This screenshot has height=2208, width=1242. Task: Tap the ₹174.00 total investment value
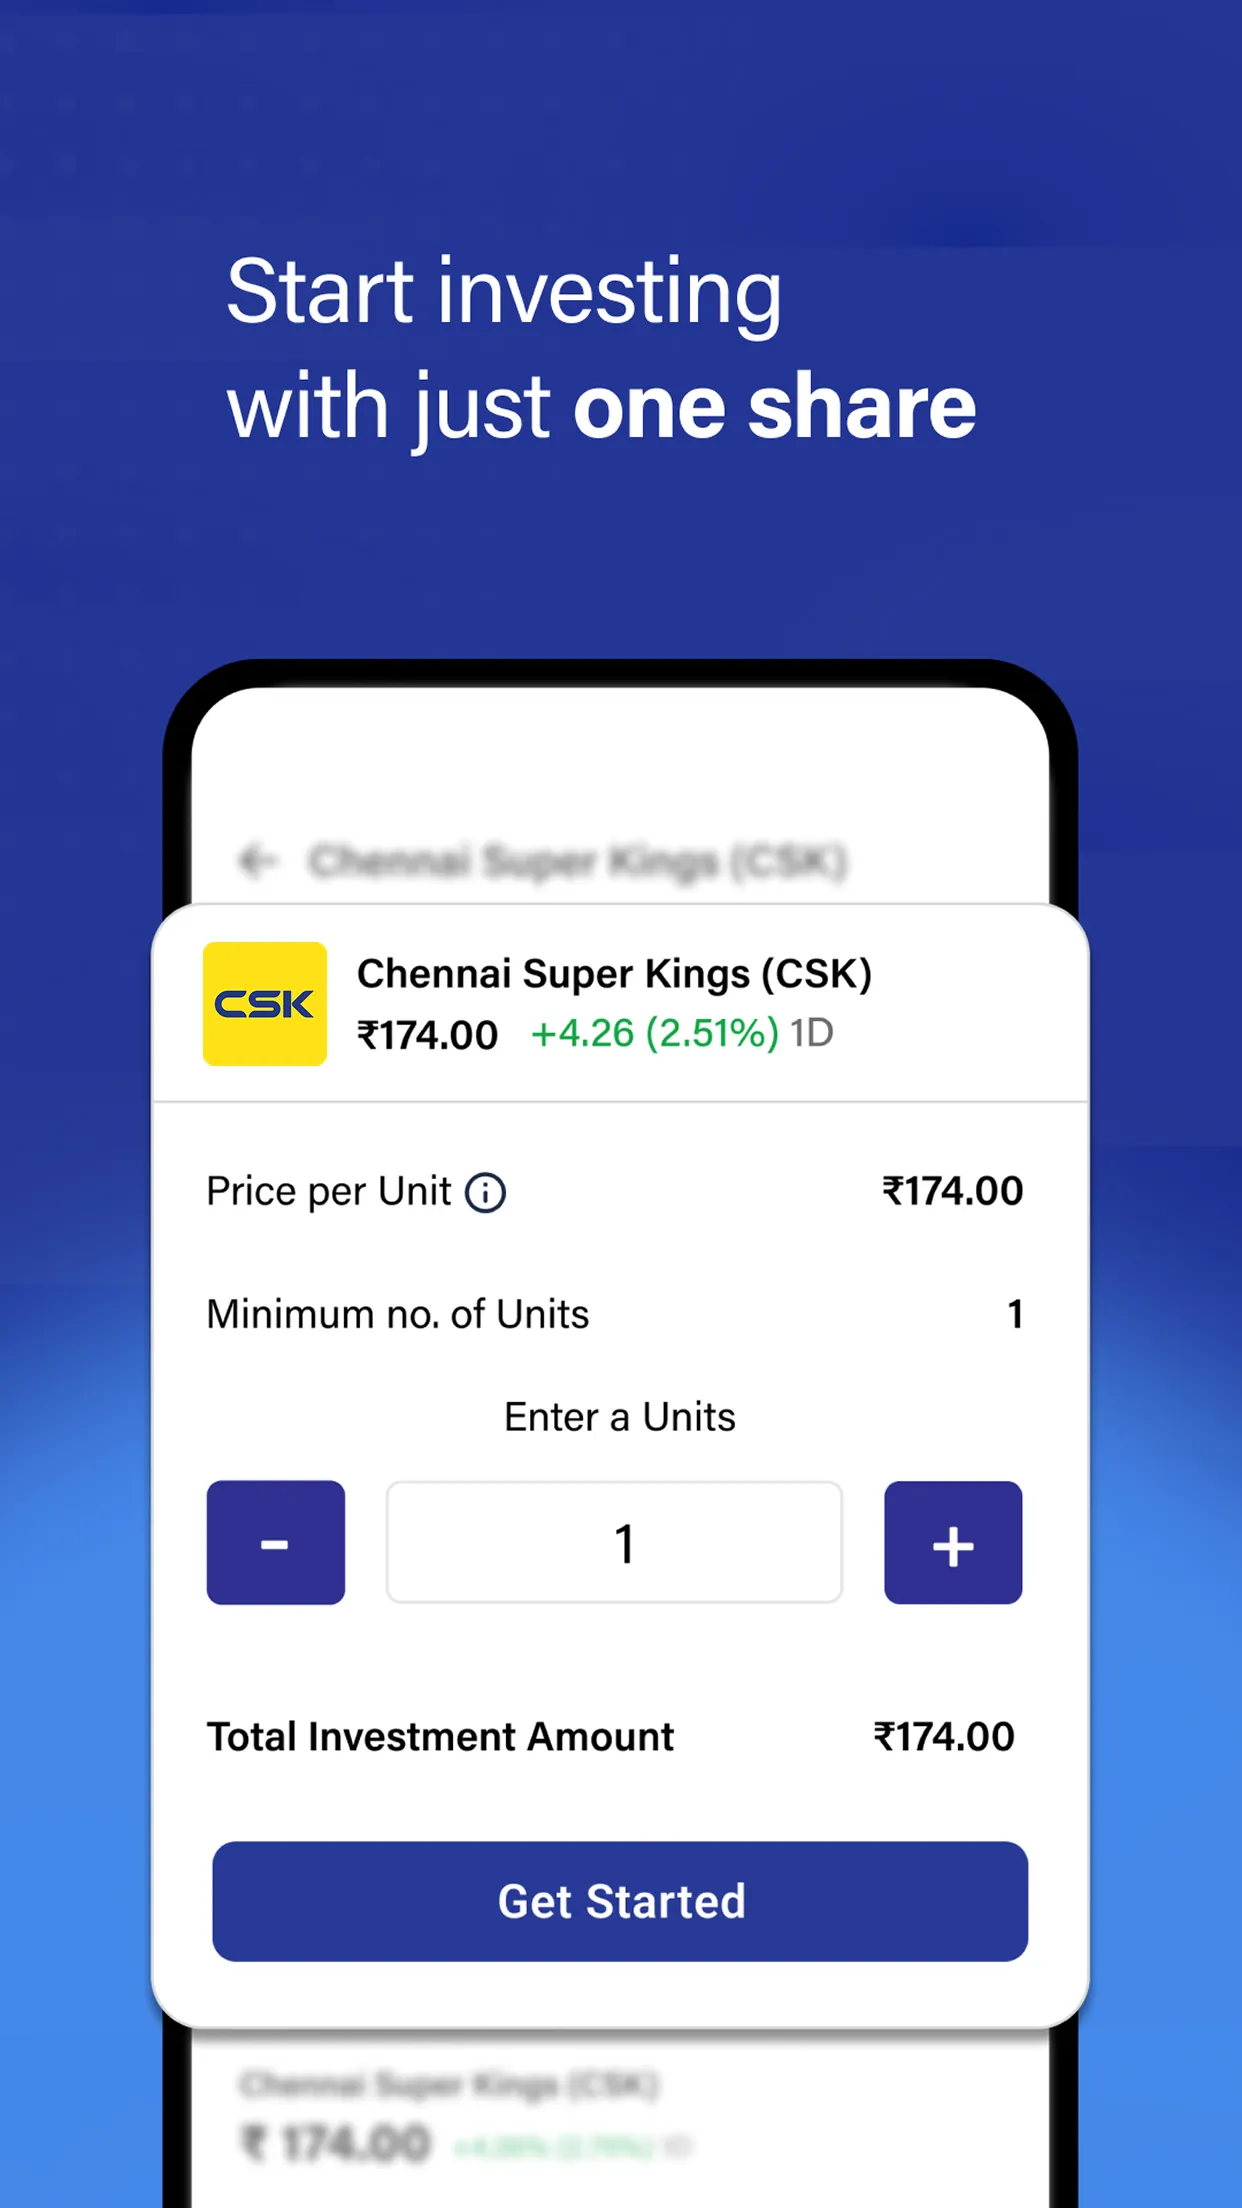(944, 1737)
